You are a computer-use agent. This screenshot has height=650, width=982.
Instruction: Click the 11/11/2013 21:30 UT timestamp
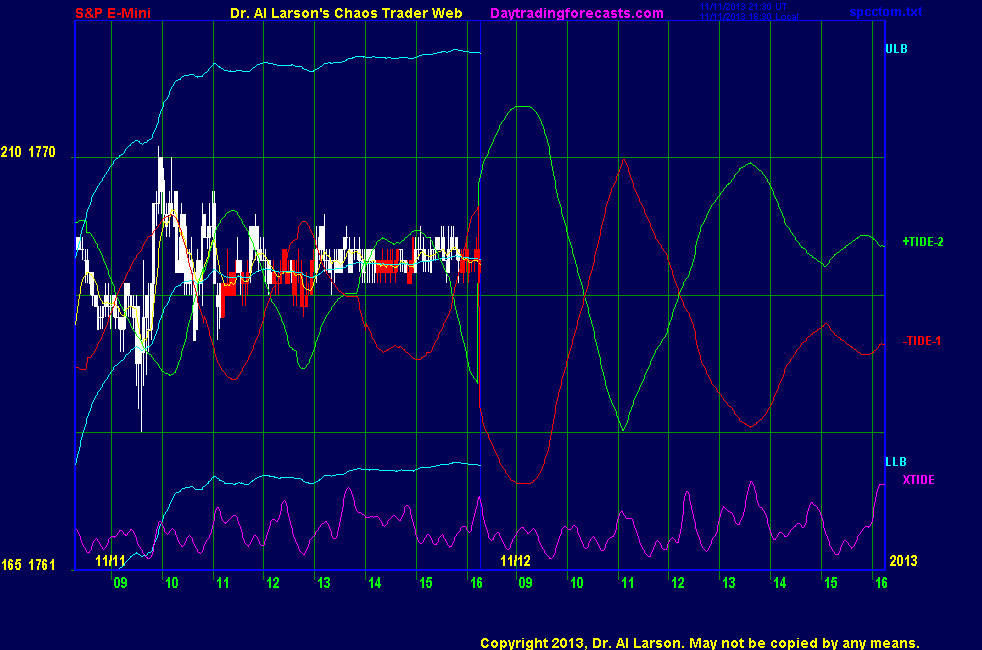click(743, 7)
